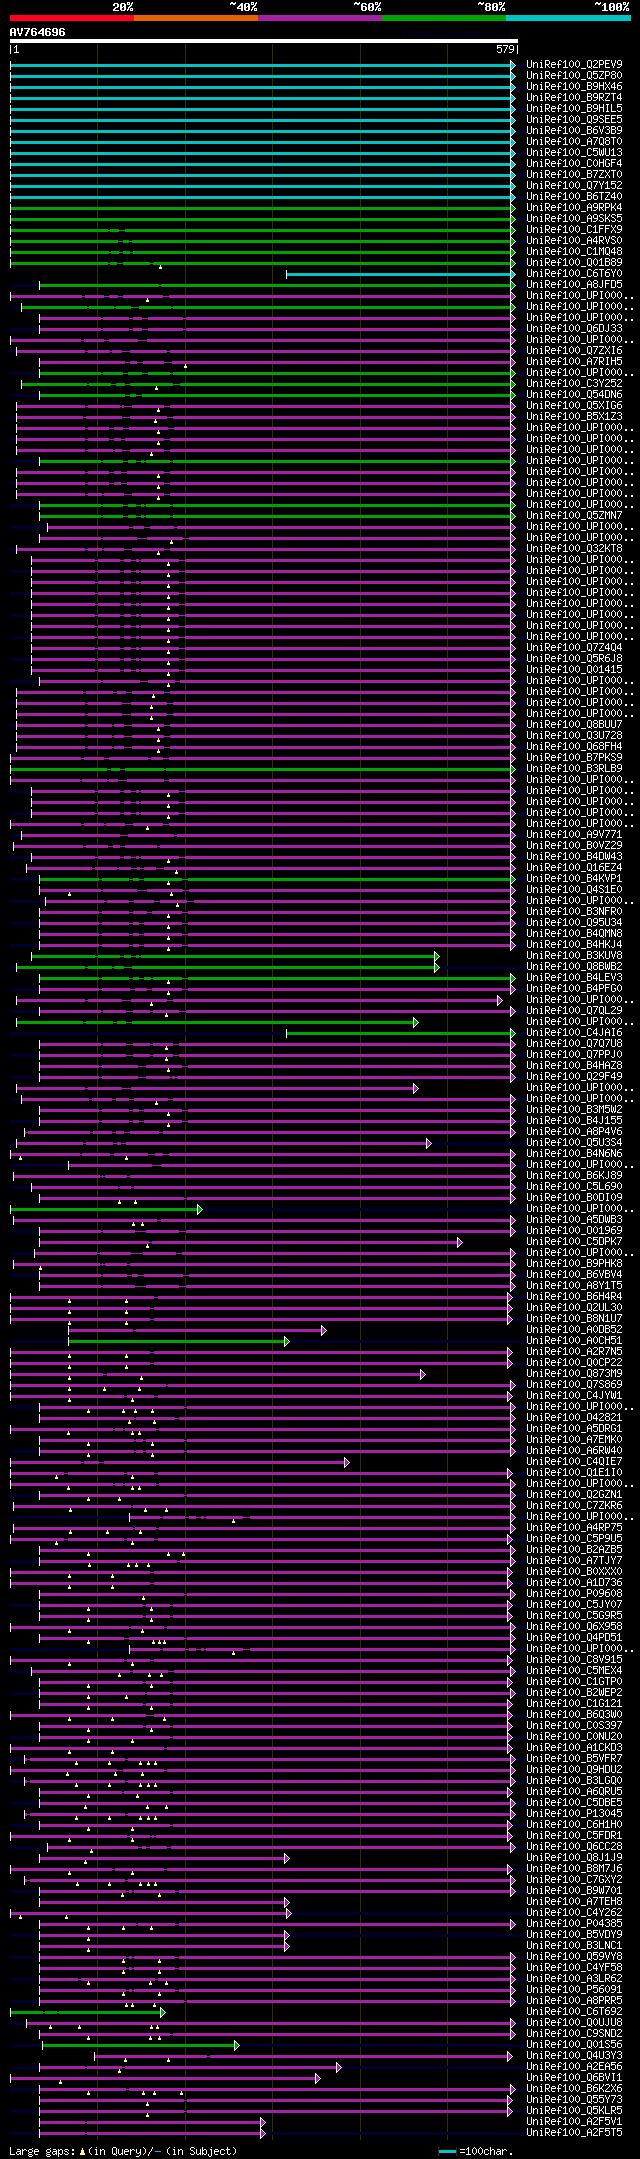Select the UniRef100_C6T6Y0 label
Image resolution: width=640 pixels, height=2159 pixels.
(574, 273)
